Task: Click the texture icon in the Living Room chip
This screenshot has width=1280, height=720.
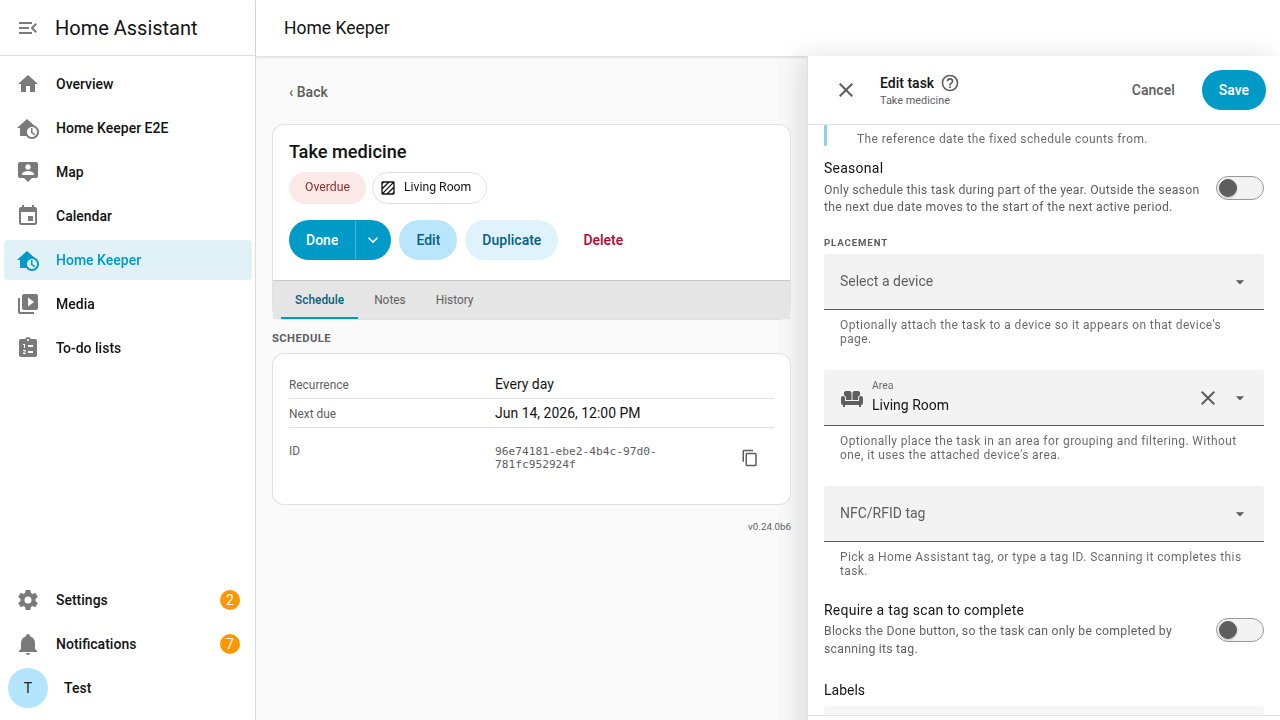Action: click(x=388, y=187)
